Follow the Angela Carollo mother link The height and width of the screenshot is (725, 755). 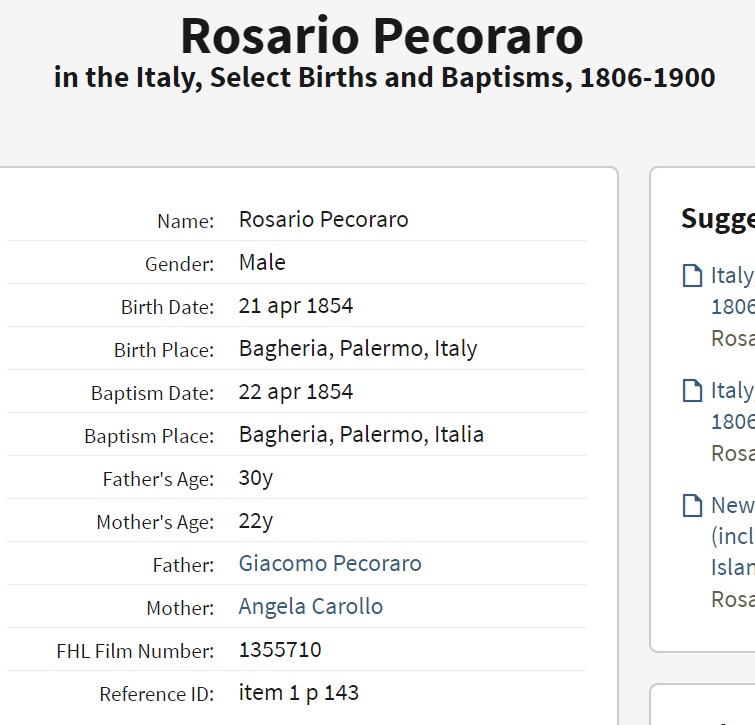coord(310,607)
